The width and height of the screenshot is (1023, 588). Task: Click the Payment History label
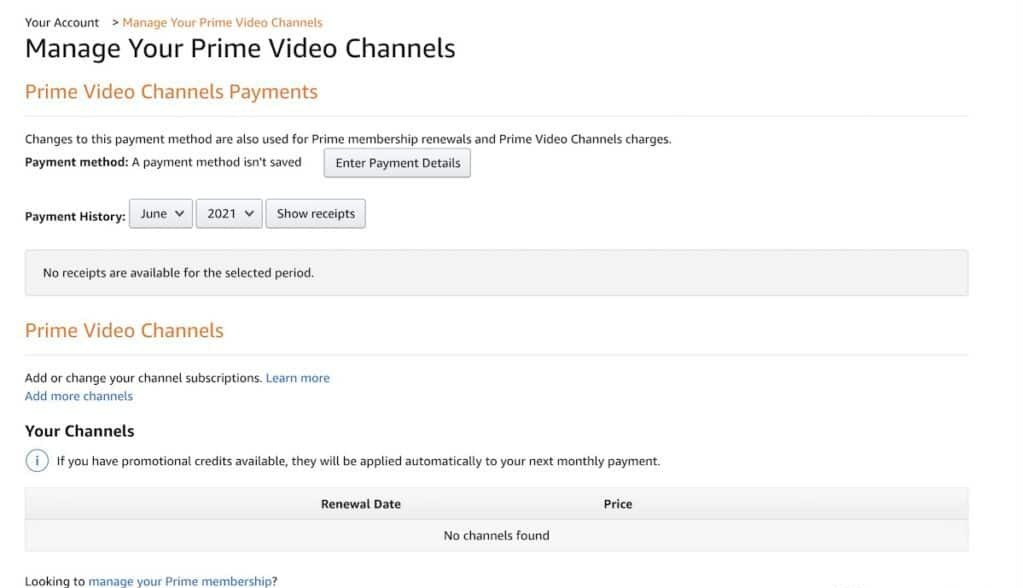click(x=75, y=216)
